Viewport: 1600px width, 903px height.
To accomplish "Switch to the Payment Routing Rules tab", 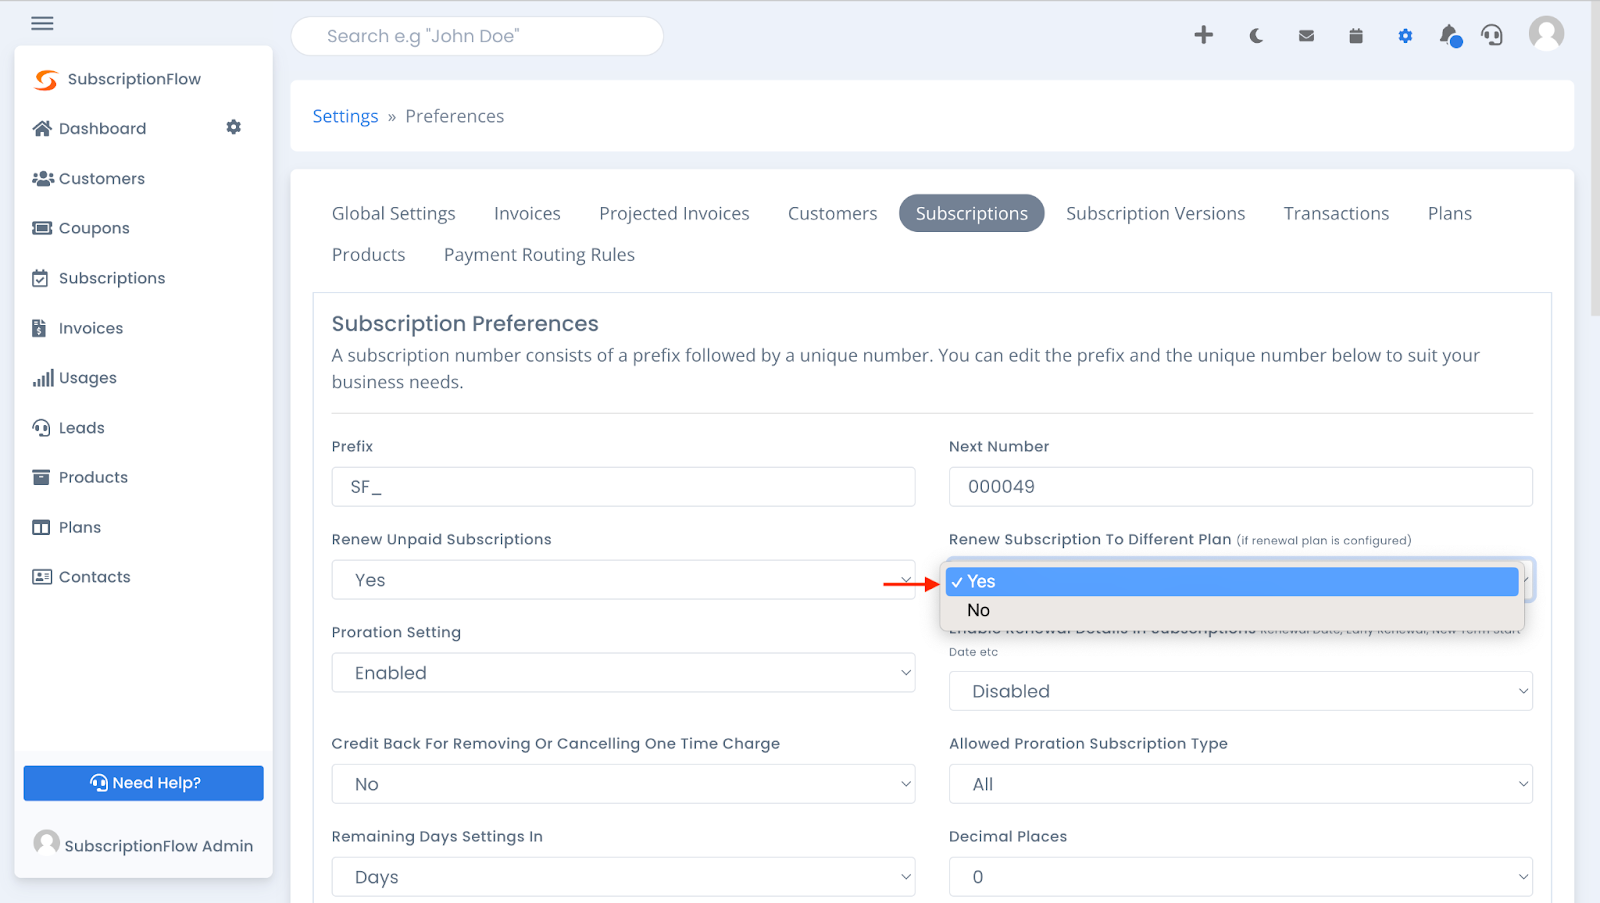I will (x=539, y=254).
